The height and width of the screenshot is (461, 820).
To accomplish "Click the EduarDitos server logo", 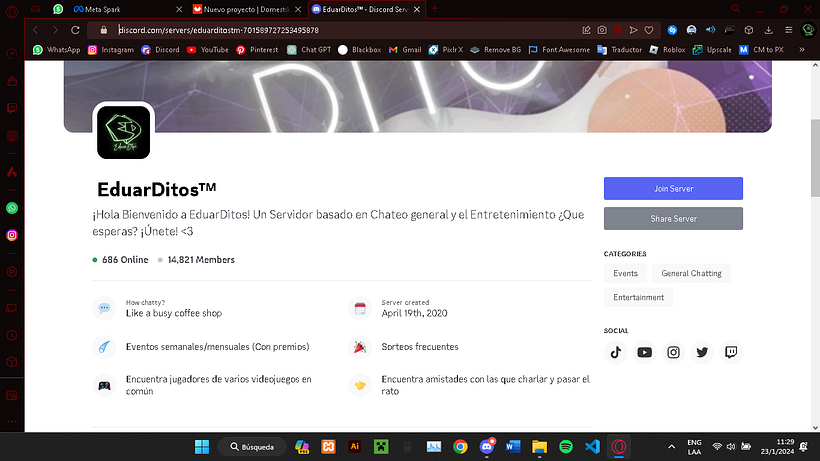I will pos(123,132).
